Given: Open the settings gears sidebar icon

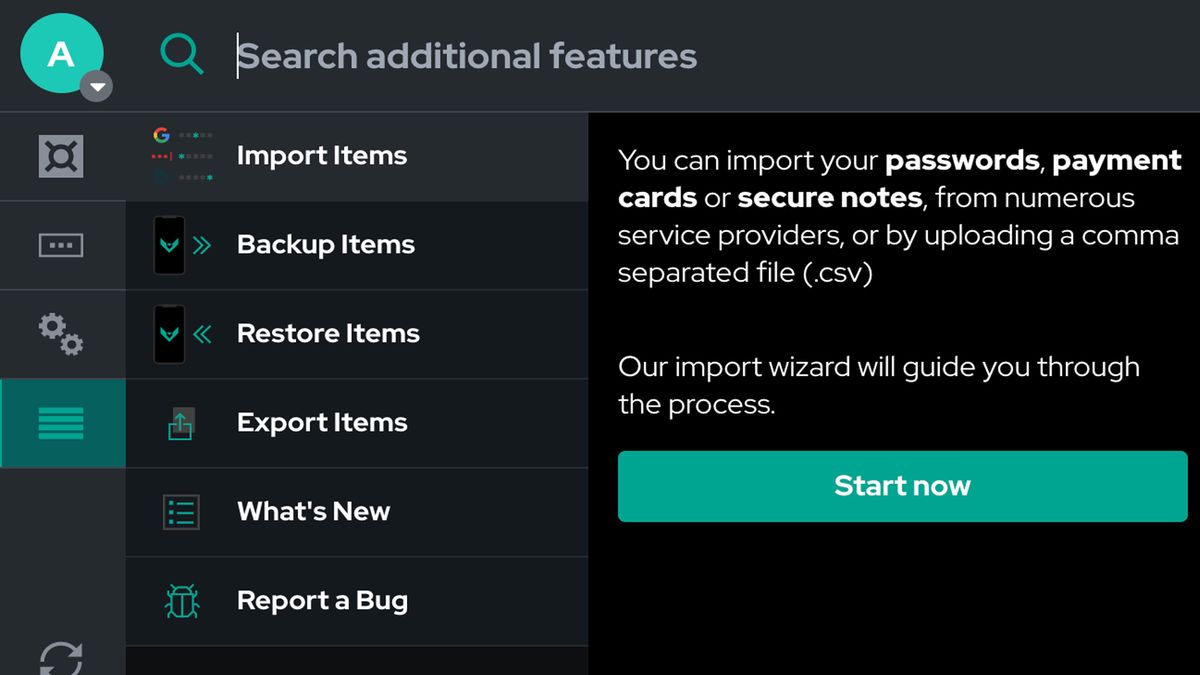Looking at the screenshot, I should click(x=61, y=334).
